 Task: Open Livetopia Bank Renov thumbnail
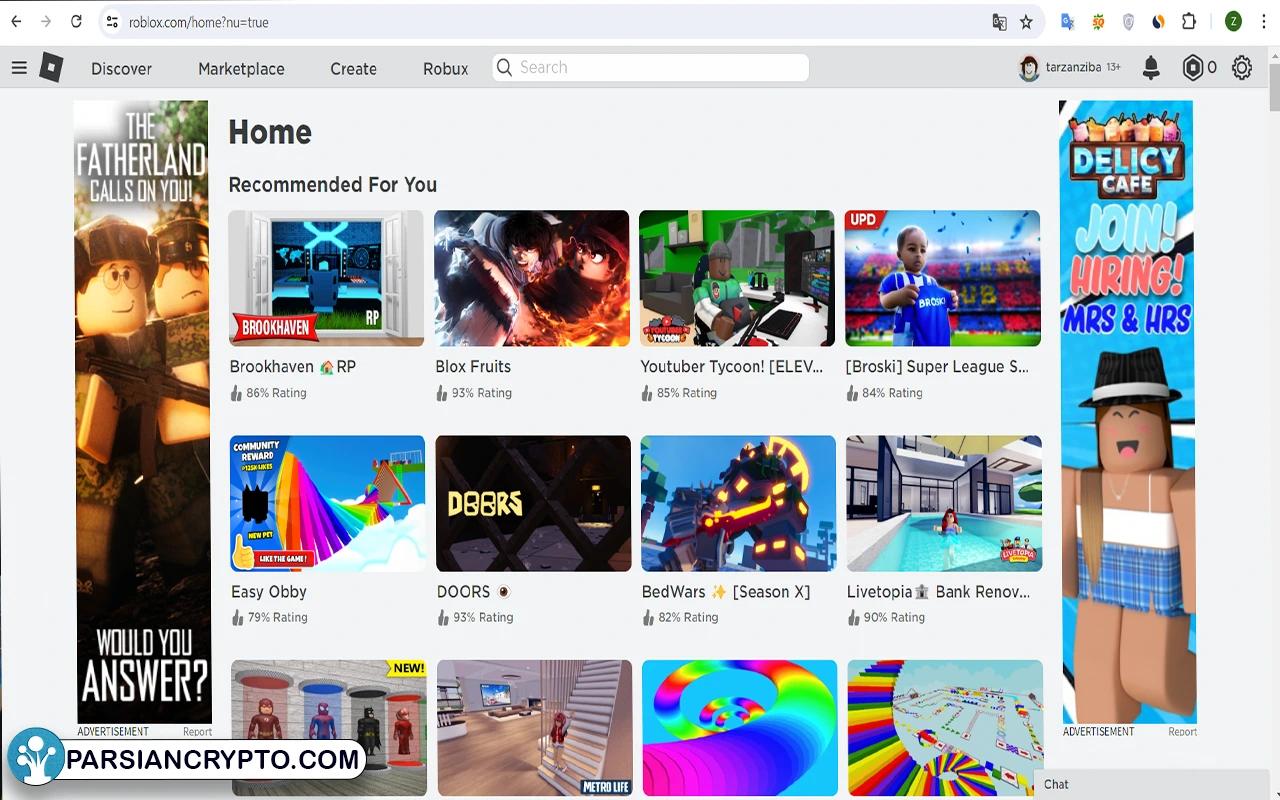click(944, 503)
